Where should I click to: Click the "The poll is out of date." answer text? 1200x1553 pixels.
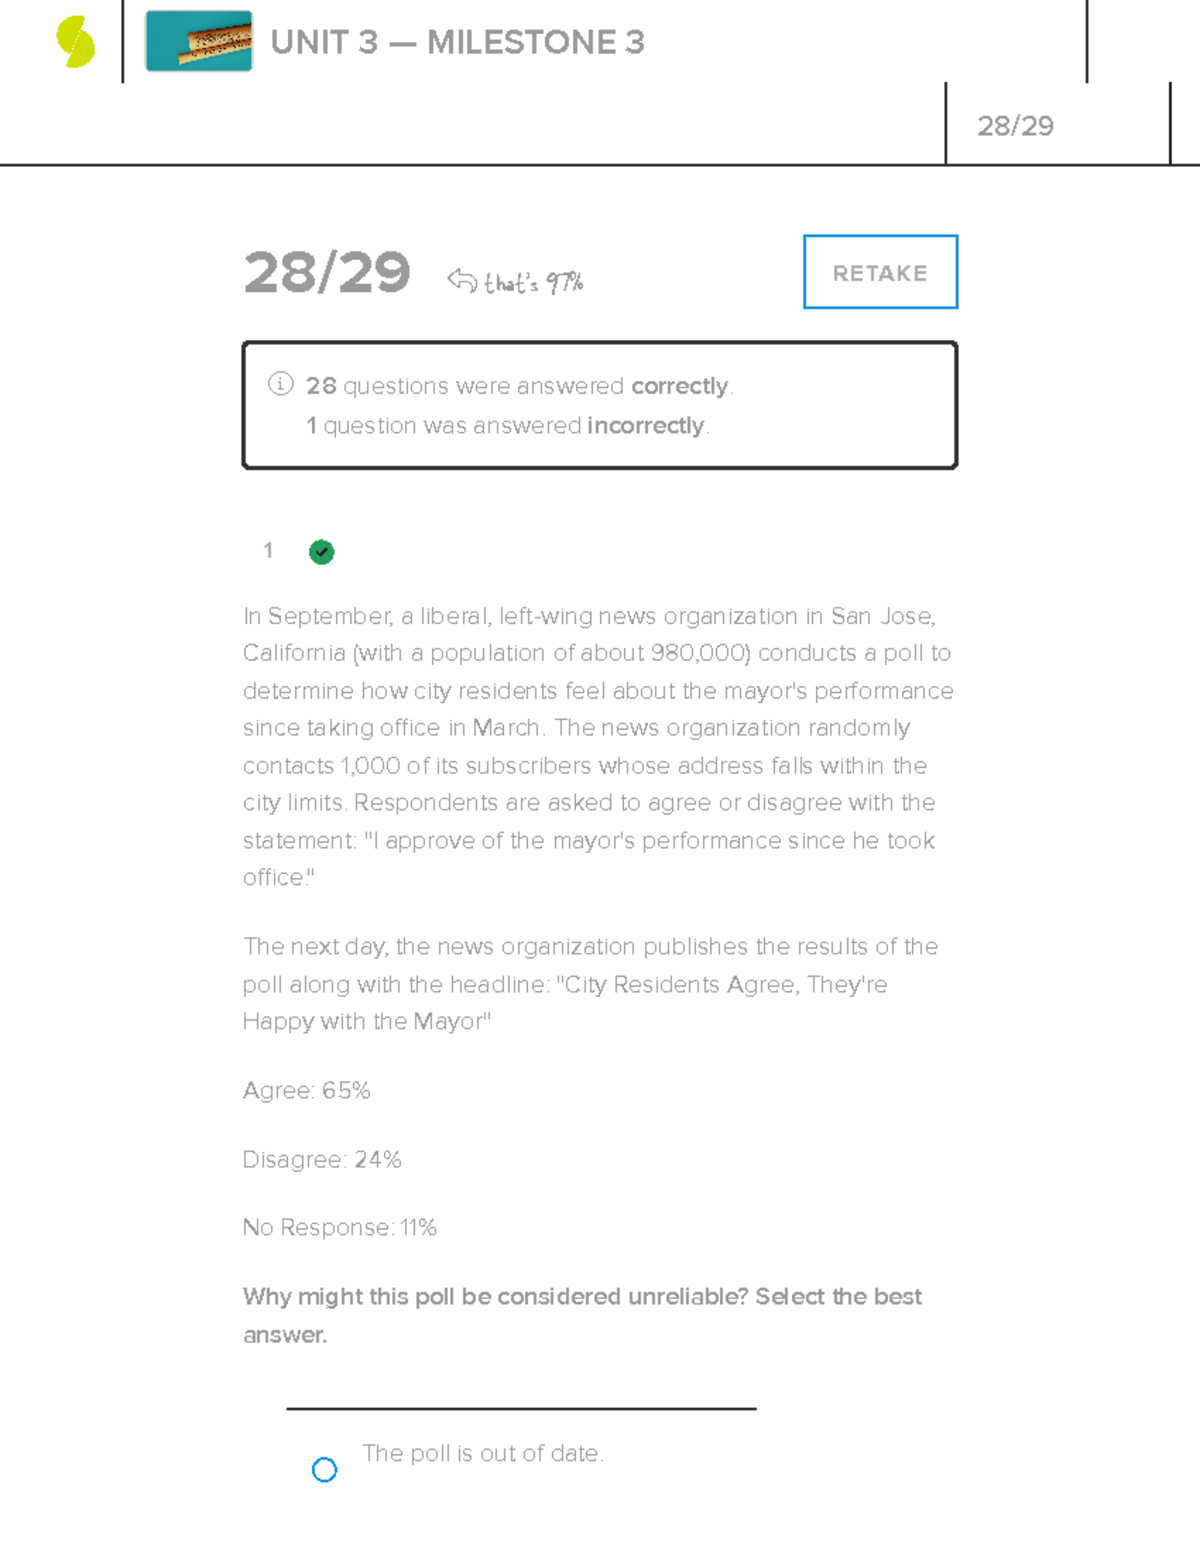pos(482,1453)
